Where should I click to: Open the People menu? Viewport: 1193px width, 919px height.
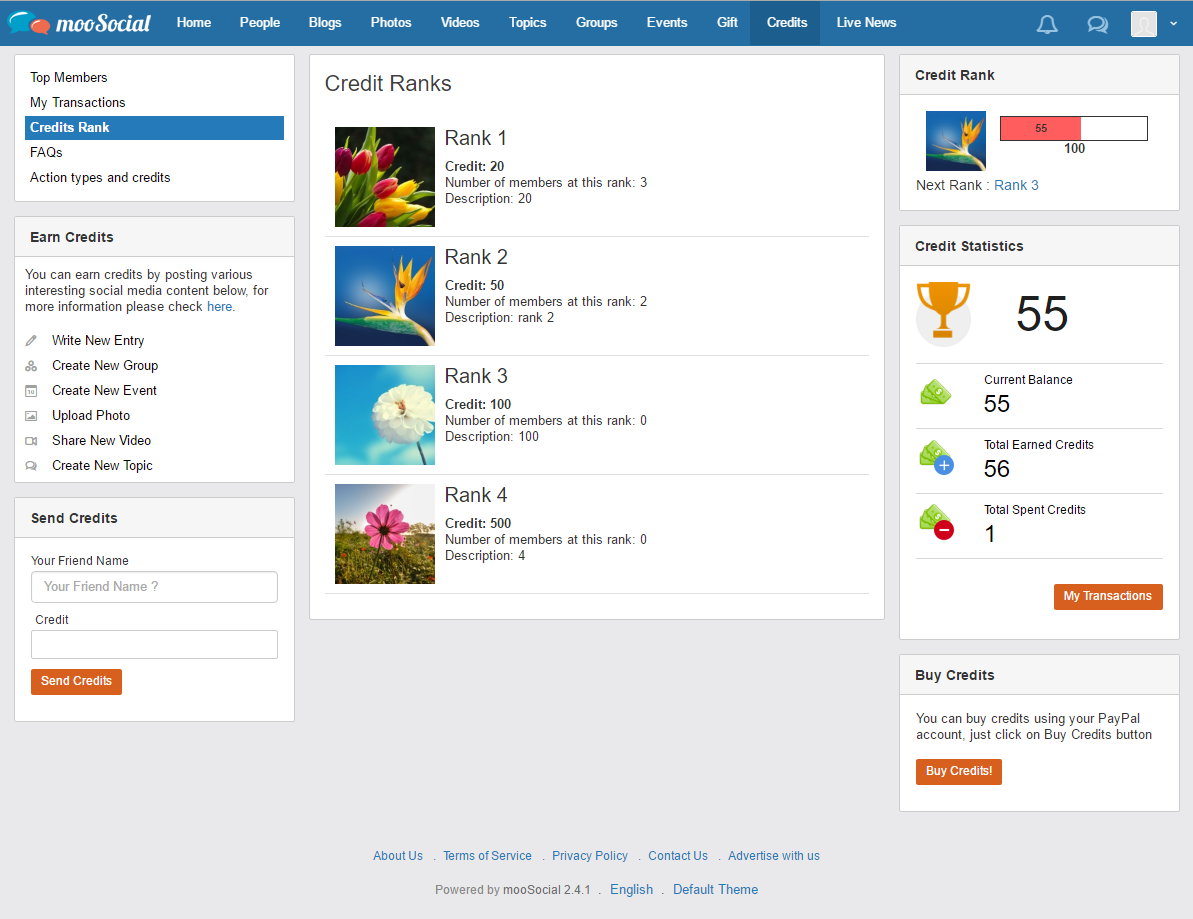[259, 23]
